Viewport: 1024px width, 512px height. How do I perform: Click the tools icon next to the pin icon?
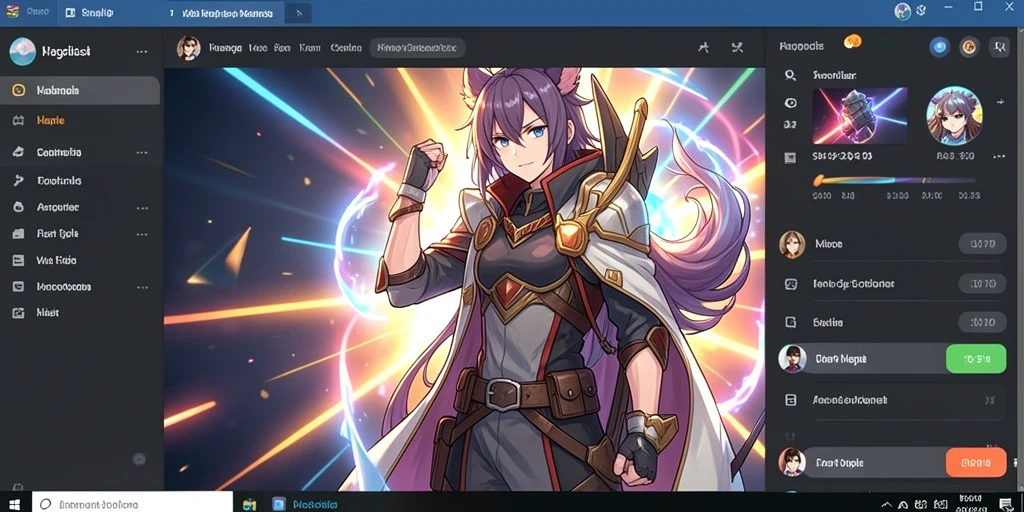pos(737,47)
